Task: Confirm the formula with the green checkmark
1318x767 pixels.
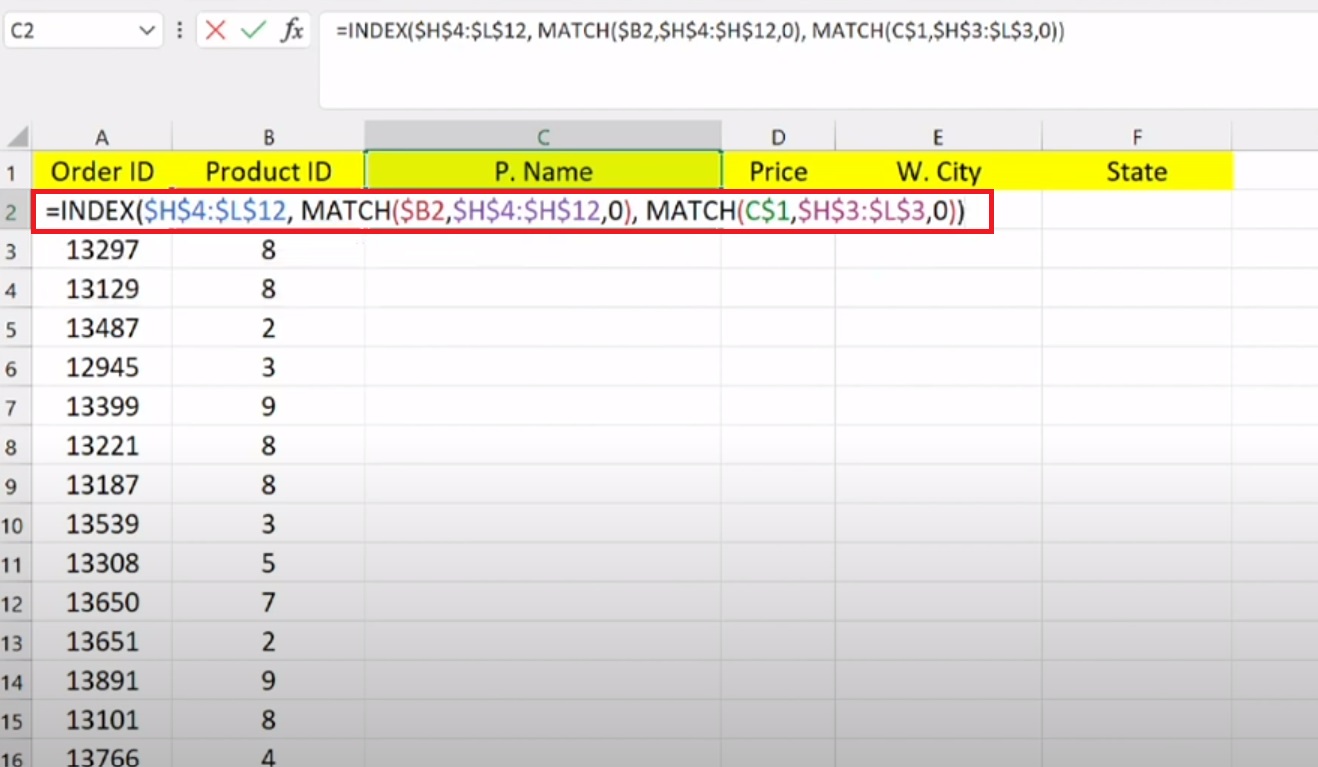Action: tap(254, 30)
